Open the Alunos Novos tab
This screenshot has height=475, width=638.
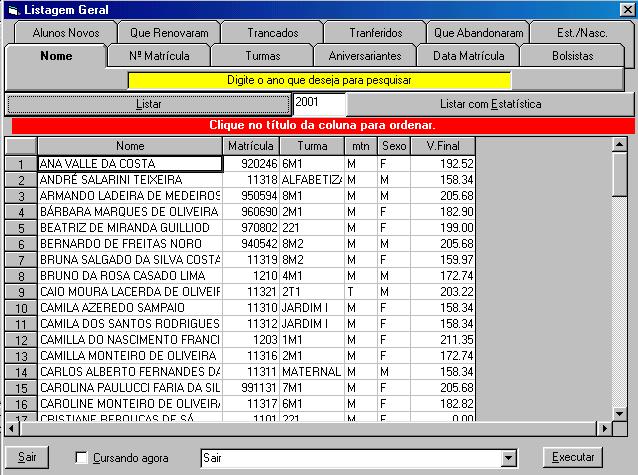point(66,32)
